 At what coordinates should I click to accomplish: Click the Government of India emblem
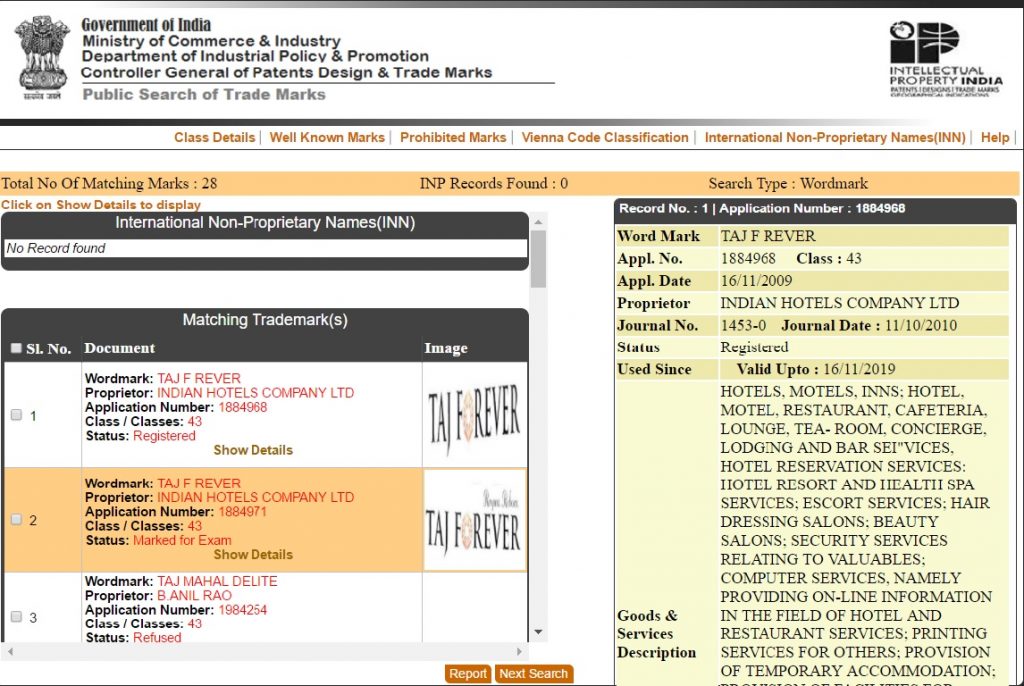[x=42, y=57]
